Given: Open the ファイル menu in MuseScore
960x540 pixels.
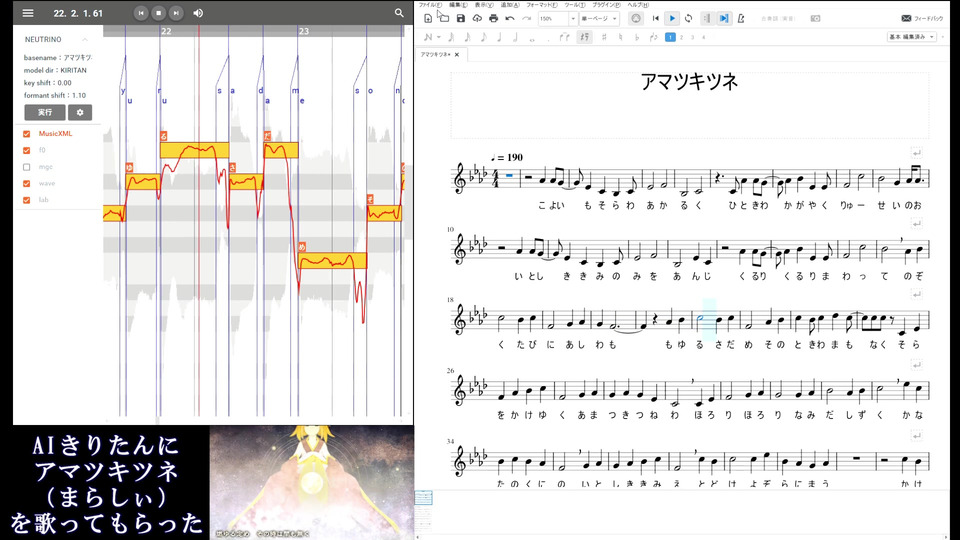Looking at the screenshot, I should tap(430, 5).
